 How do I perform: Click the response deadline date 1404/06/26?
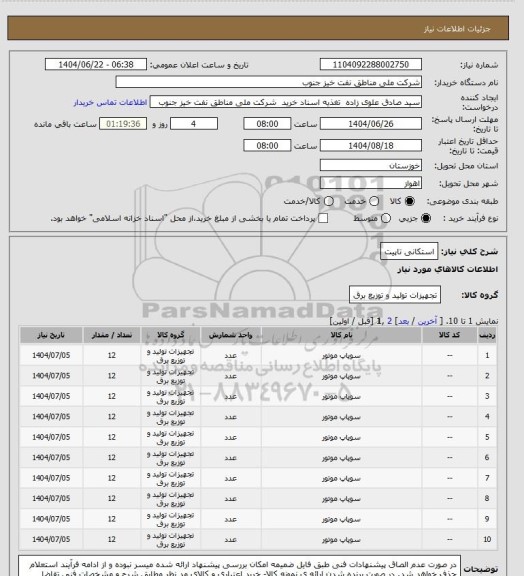pos(371,124)
